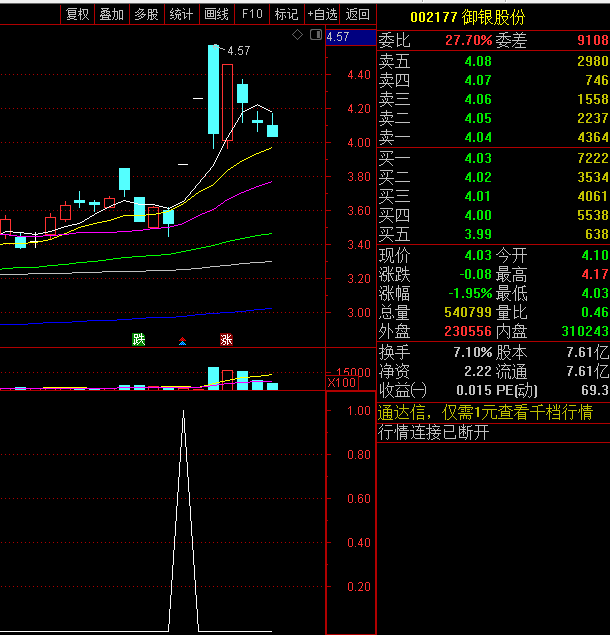The height and width of the screenshot is (635, 610).
Task: Click the 委比 27.70% value
Action: pos(469,40)
